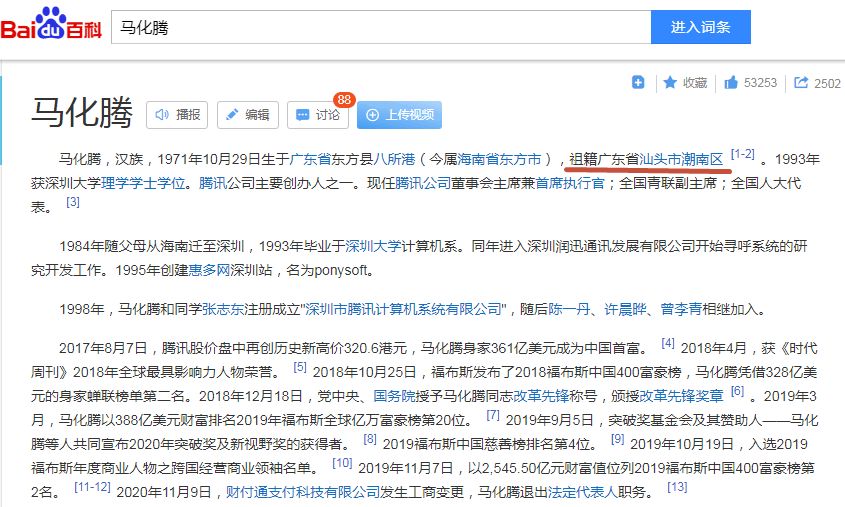
Task: Open the 国务院 link
Action: [394, 397]
